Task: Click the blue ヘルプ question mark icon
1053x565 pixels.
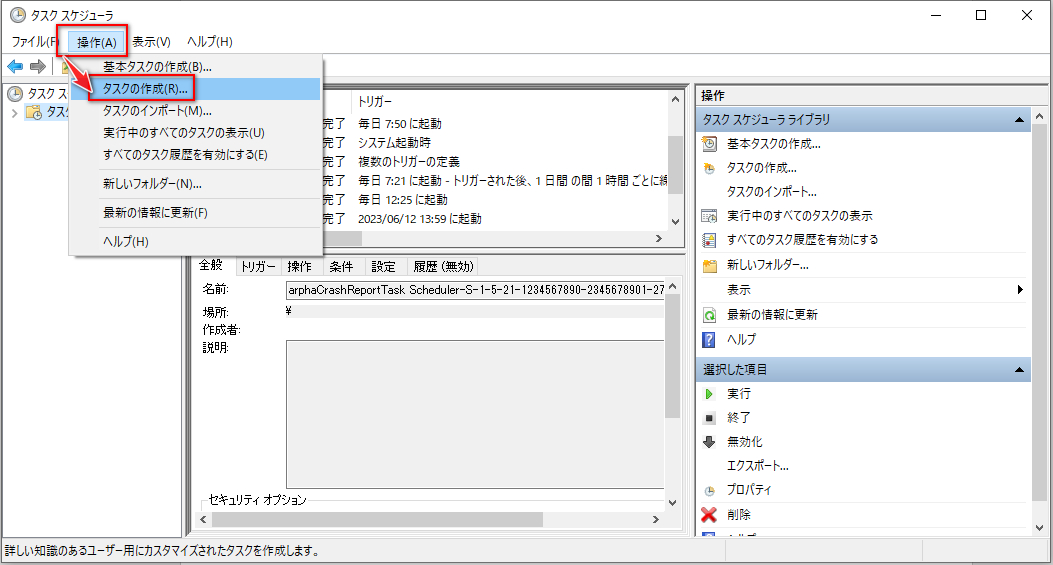Action: point(709,340)
